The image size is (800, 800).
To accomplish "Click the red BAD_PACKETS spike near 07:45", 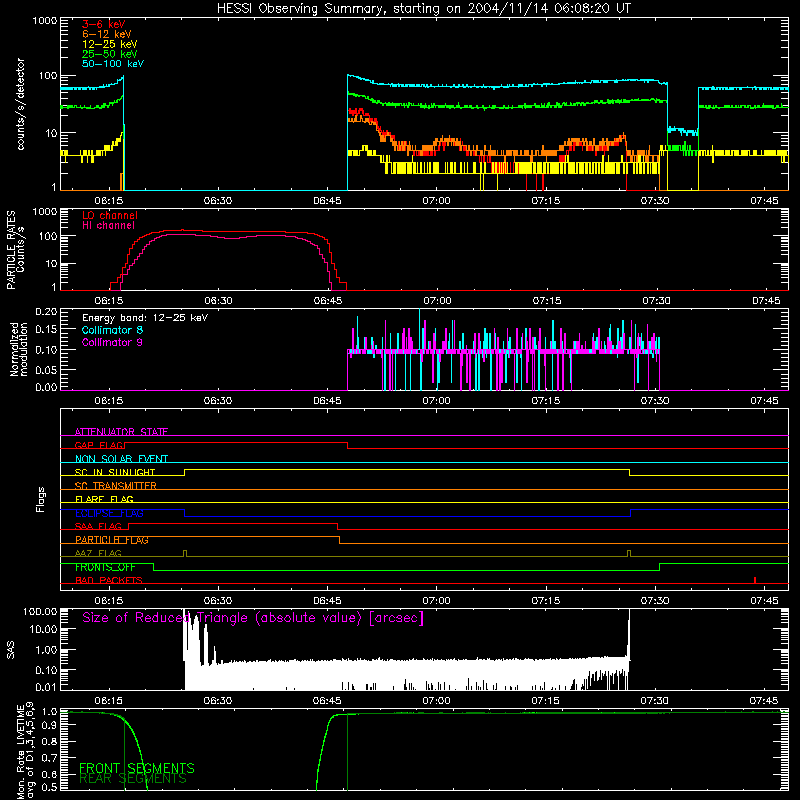I will pos(755,580).
